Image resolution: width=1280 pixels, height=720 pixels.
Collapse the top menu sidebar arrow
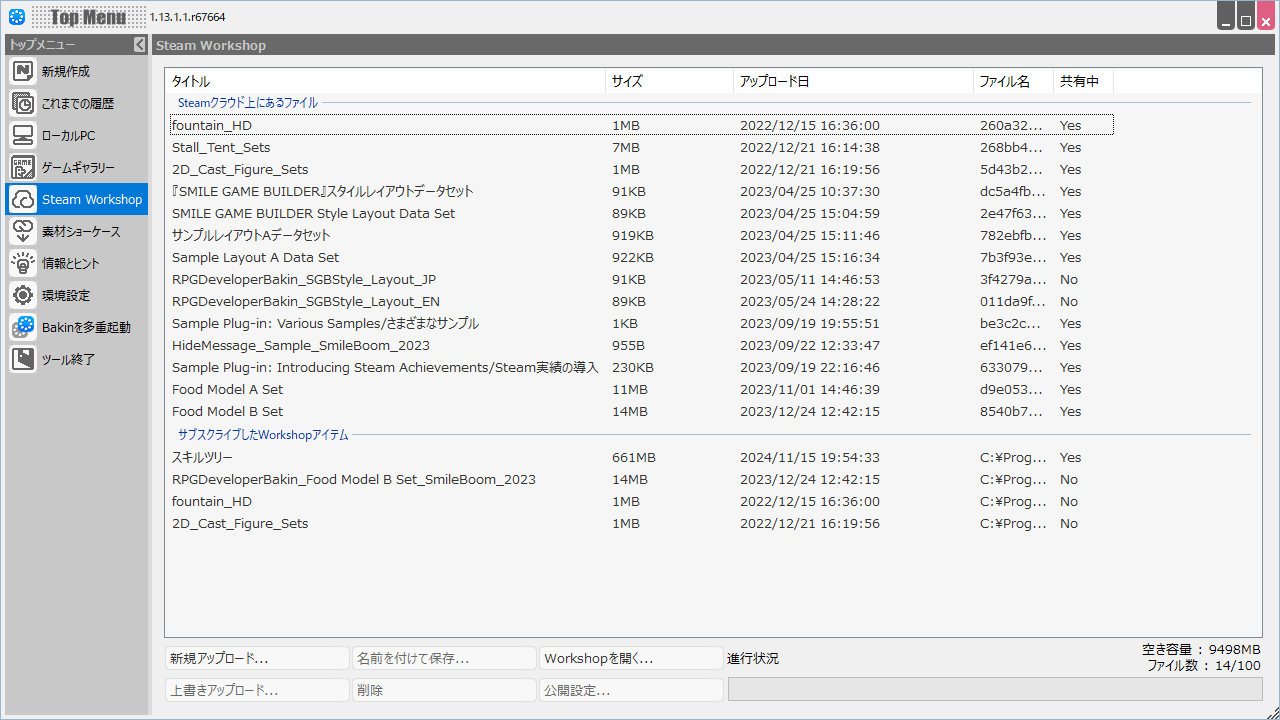coord(140,45)
